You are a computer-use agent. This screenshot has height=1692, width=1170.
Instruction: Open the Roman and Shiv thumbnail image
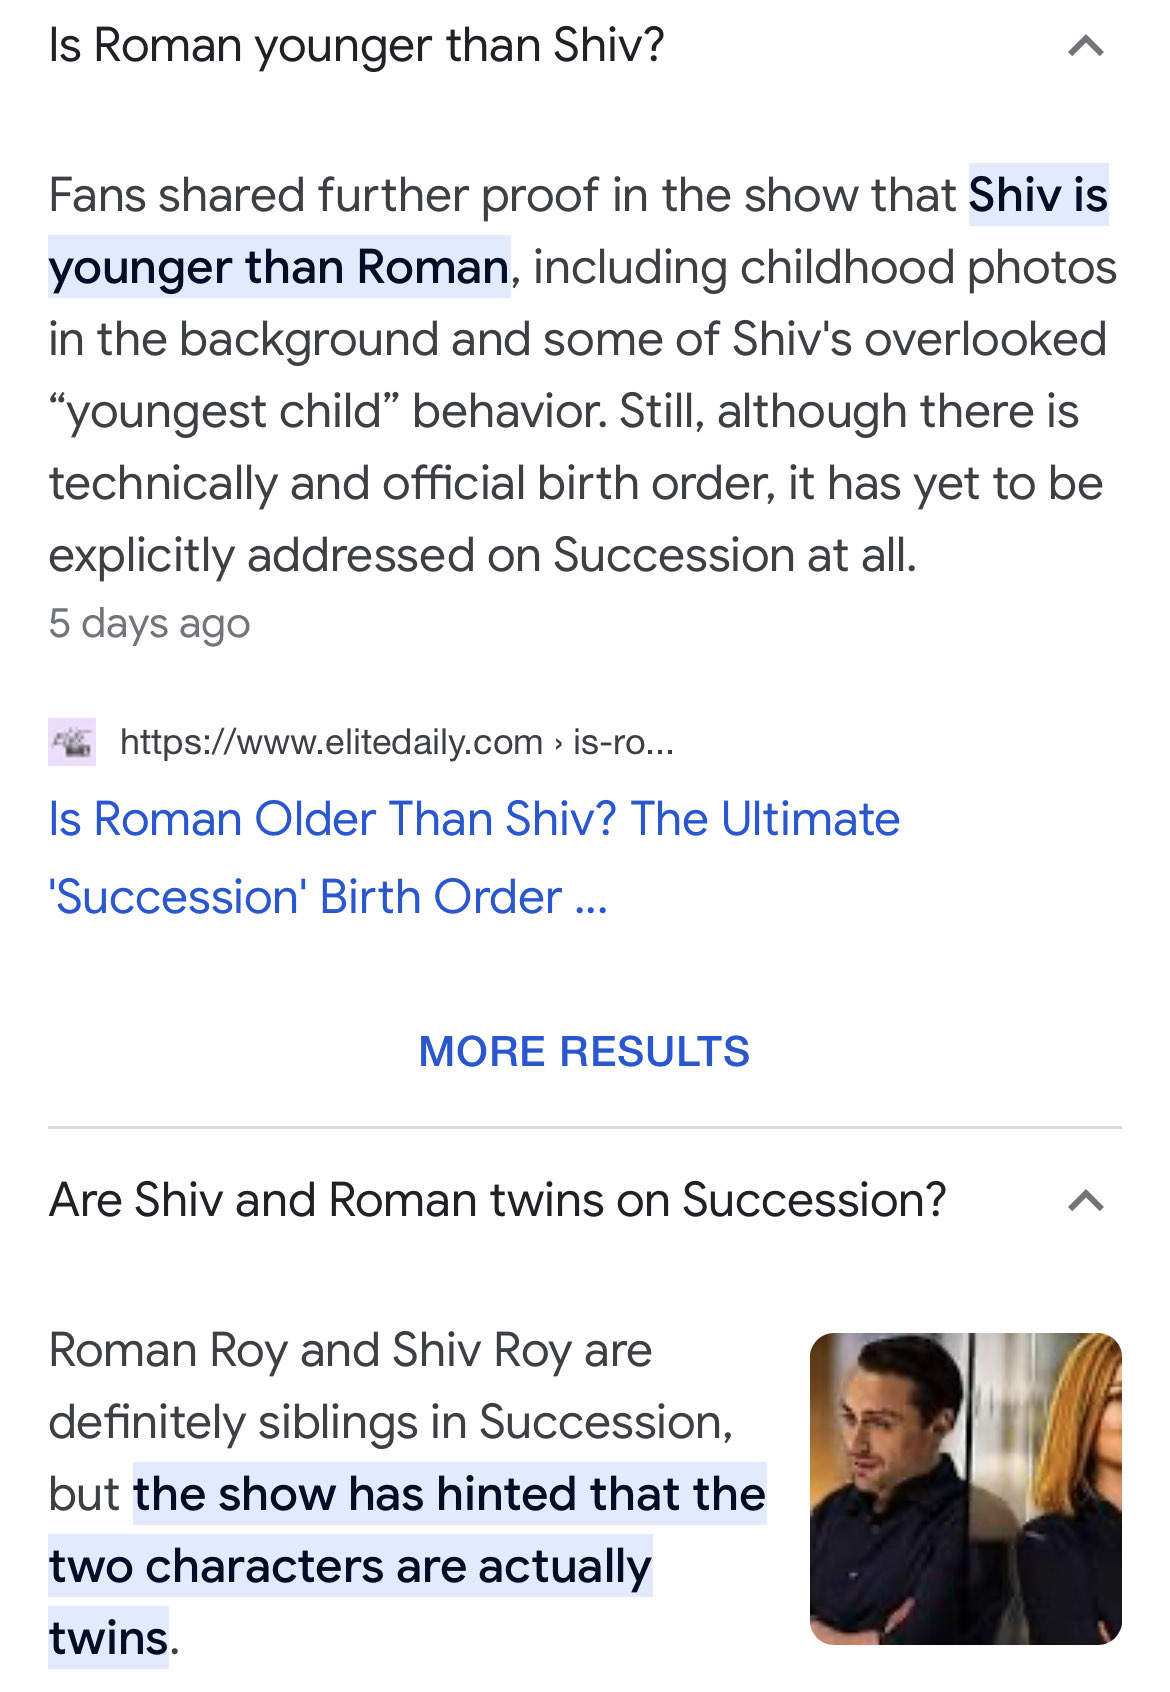965,1489
